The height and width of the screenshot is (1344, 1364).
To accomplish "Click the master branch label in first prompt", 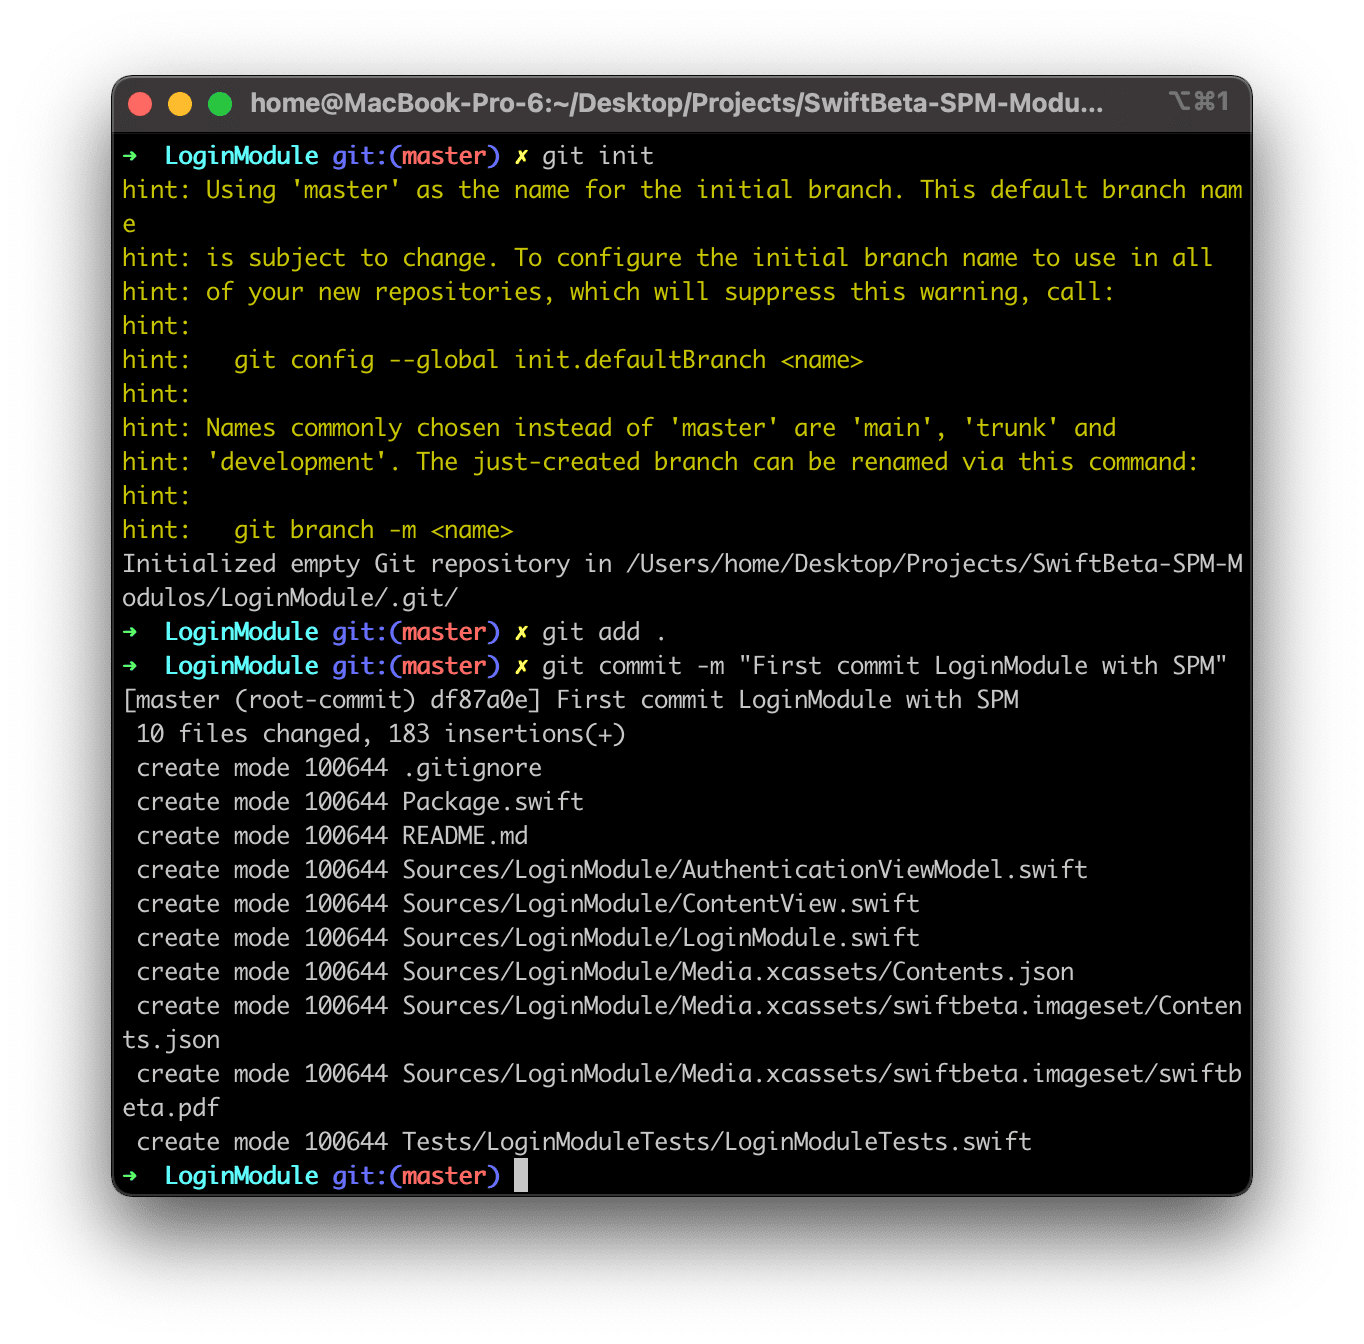I will tap(445, 156).
